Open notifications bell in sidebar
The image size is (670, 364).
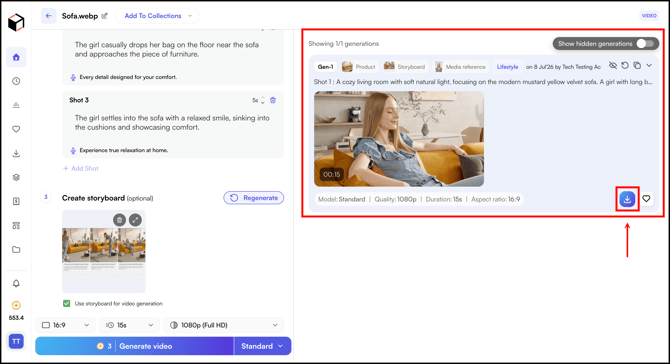(x=16, y=283)
